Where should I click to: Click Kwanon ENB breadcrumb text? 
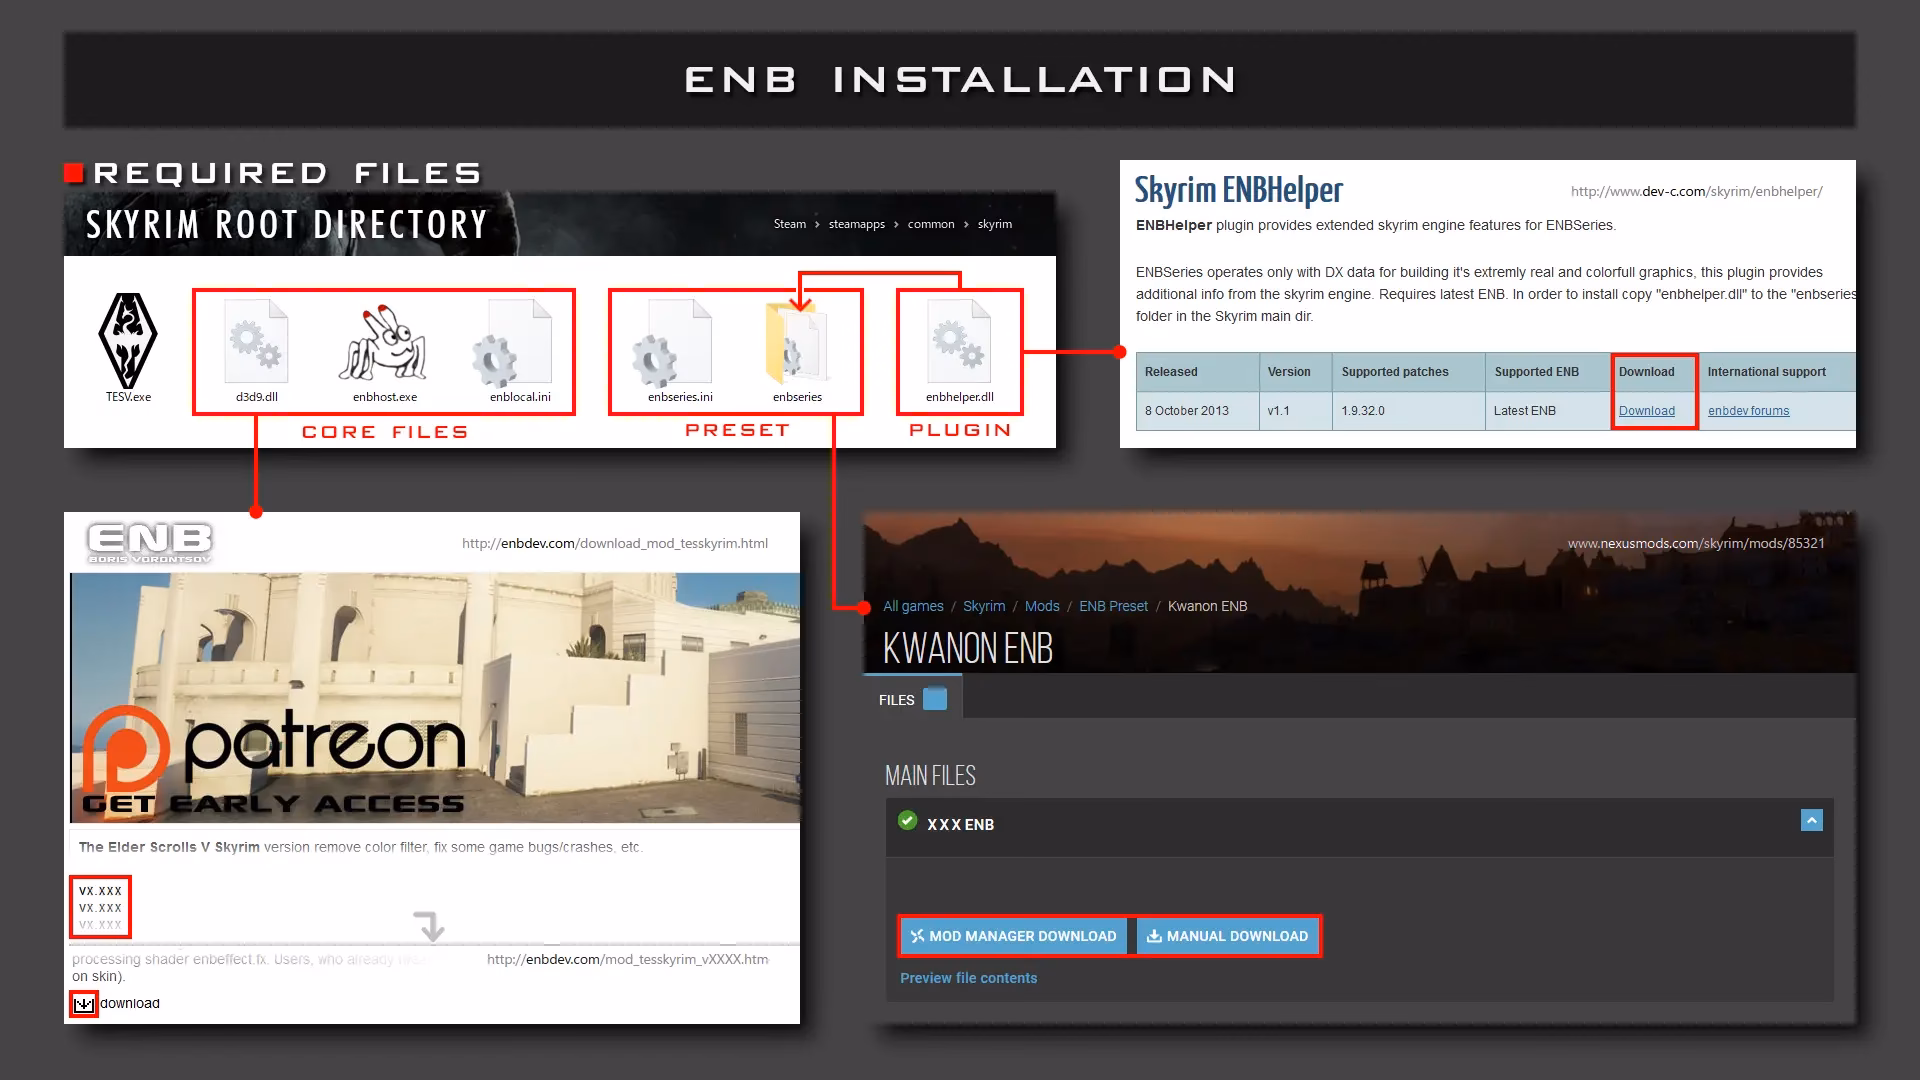(x=1207, y=606)
